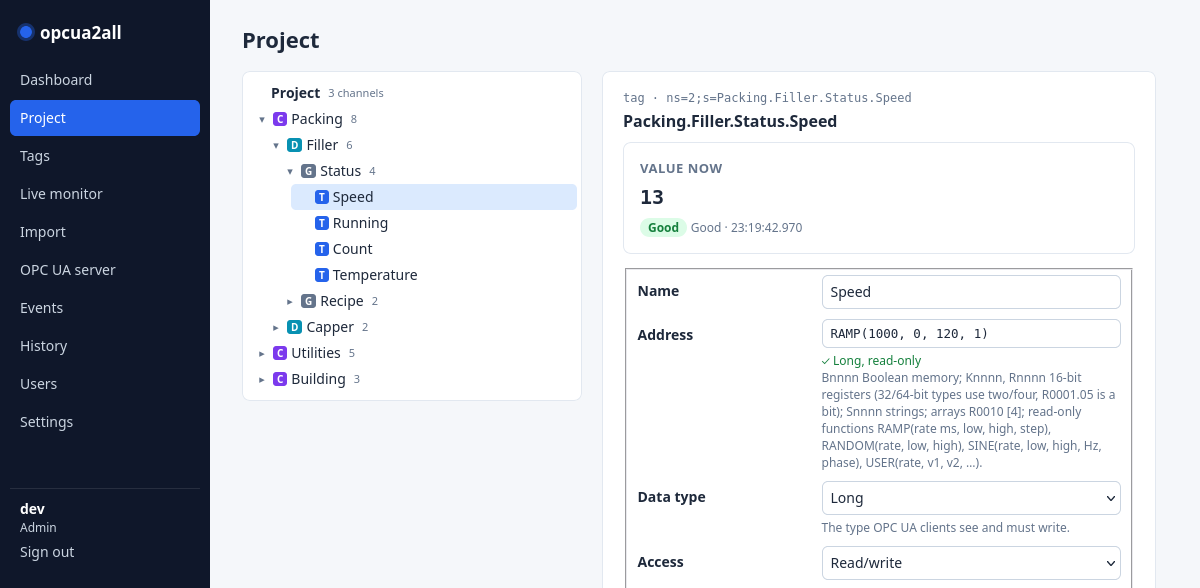Click the VALUE NOW label
Screen dimensions: 1200x588
pos(681,169)
